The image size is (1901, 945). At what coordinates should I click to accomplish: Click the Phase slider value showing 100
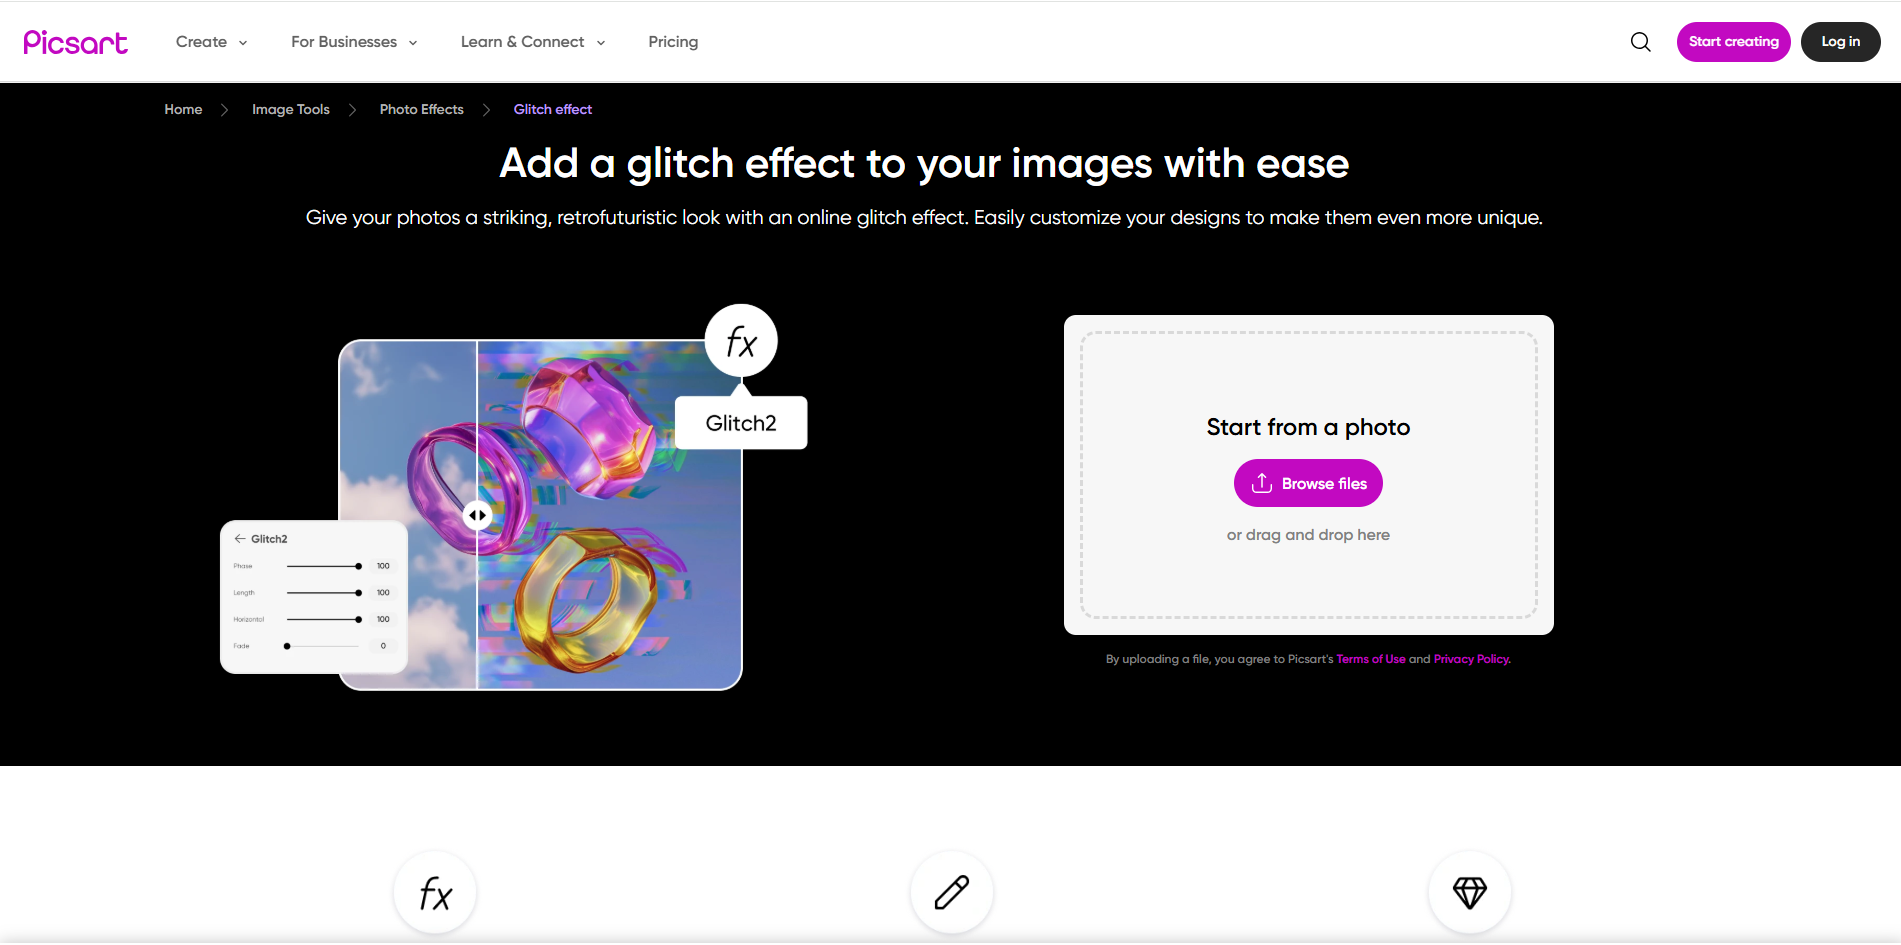point(382,565)
